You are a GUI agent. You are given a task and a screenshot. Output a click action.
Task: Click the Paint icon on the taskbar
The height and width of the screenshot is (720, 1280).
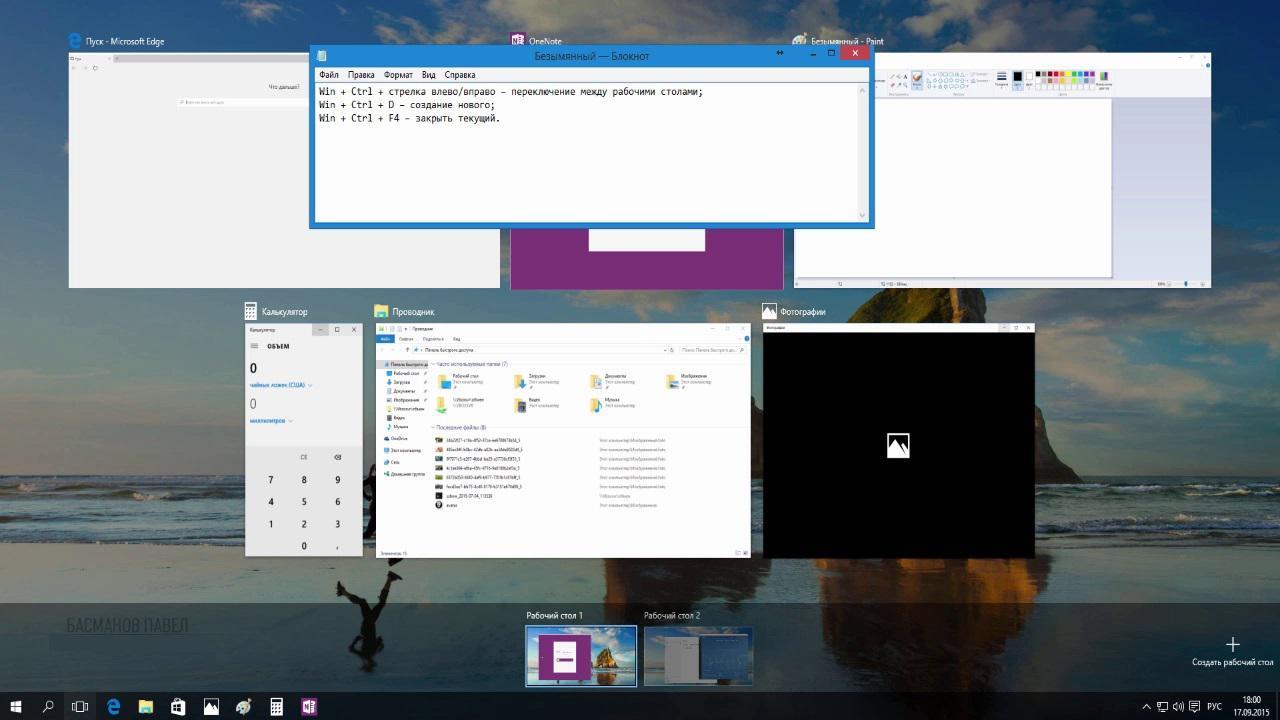[243, 706]
